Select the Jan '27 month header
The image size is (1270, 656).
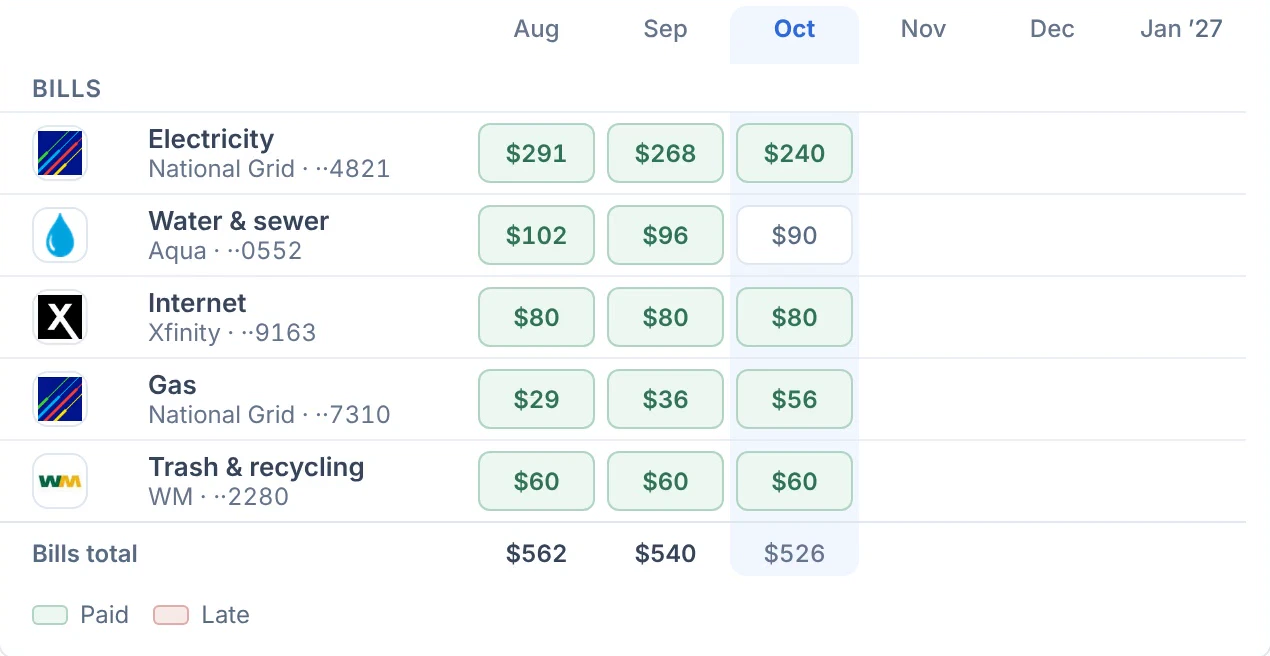coord(1181,29)
